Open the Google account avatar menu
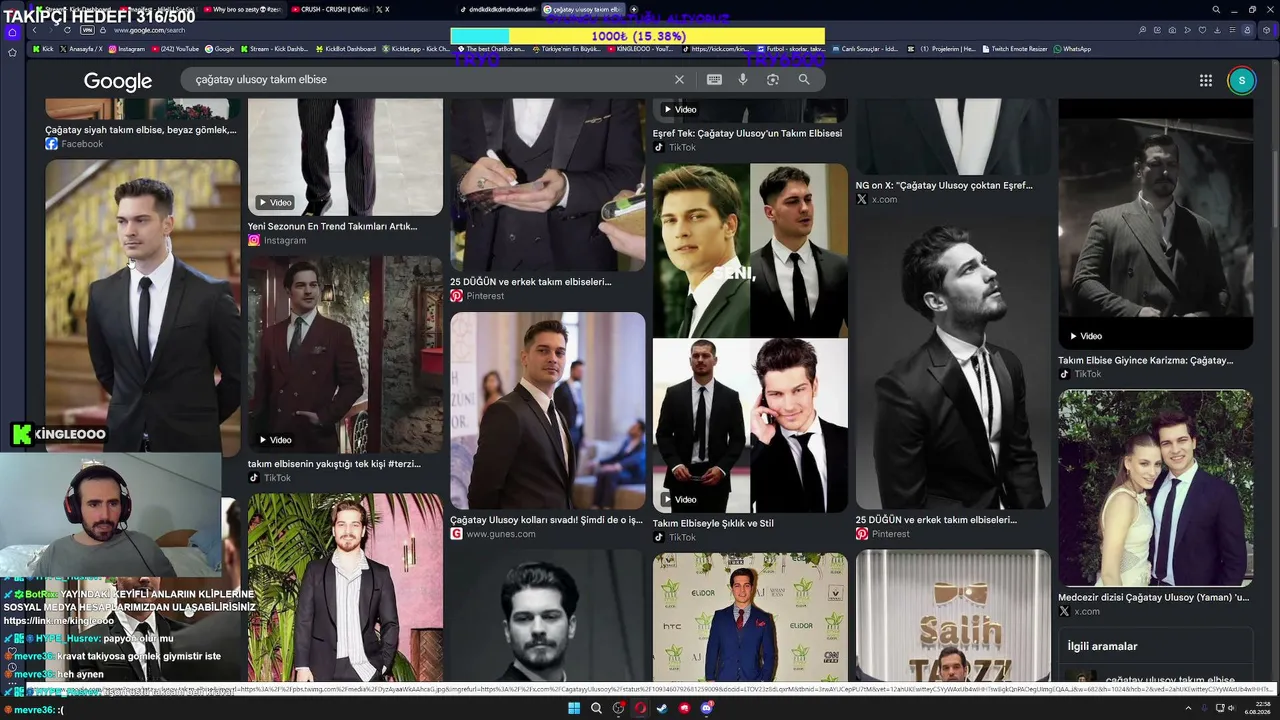Image resolution: width=1280 pixels, height=720 pixels. tap(1241, 80)
